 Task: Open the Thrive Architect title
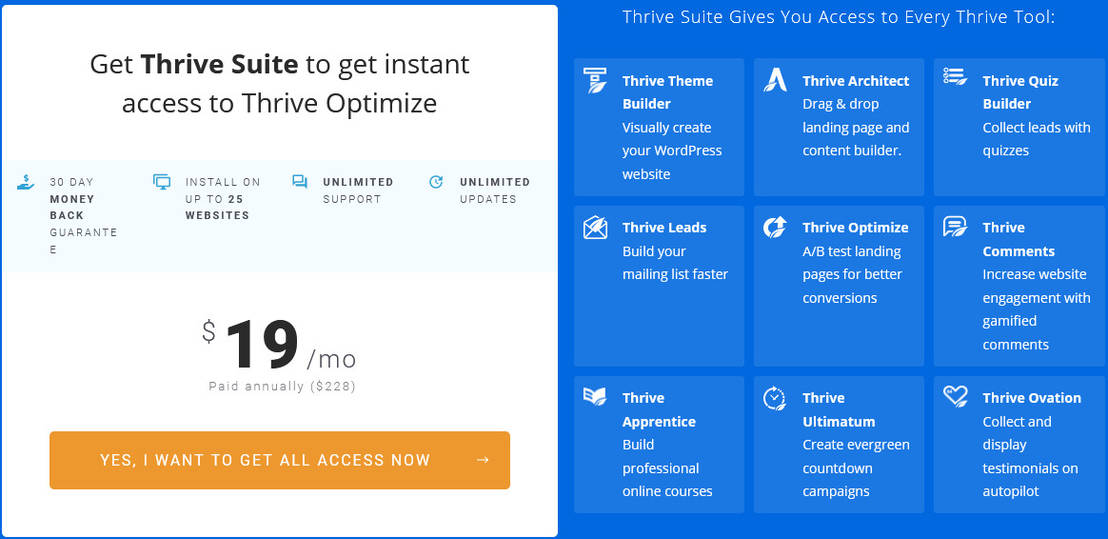pyautogui.click(x=856, y=81)
